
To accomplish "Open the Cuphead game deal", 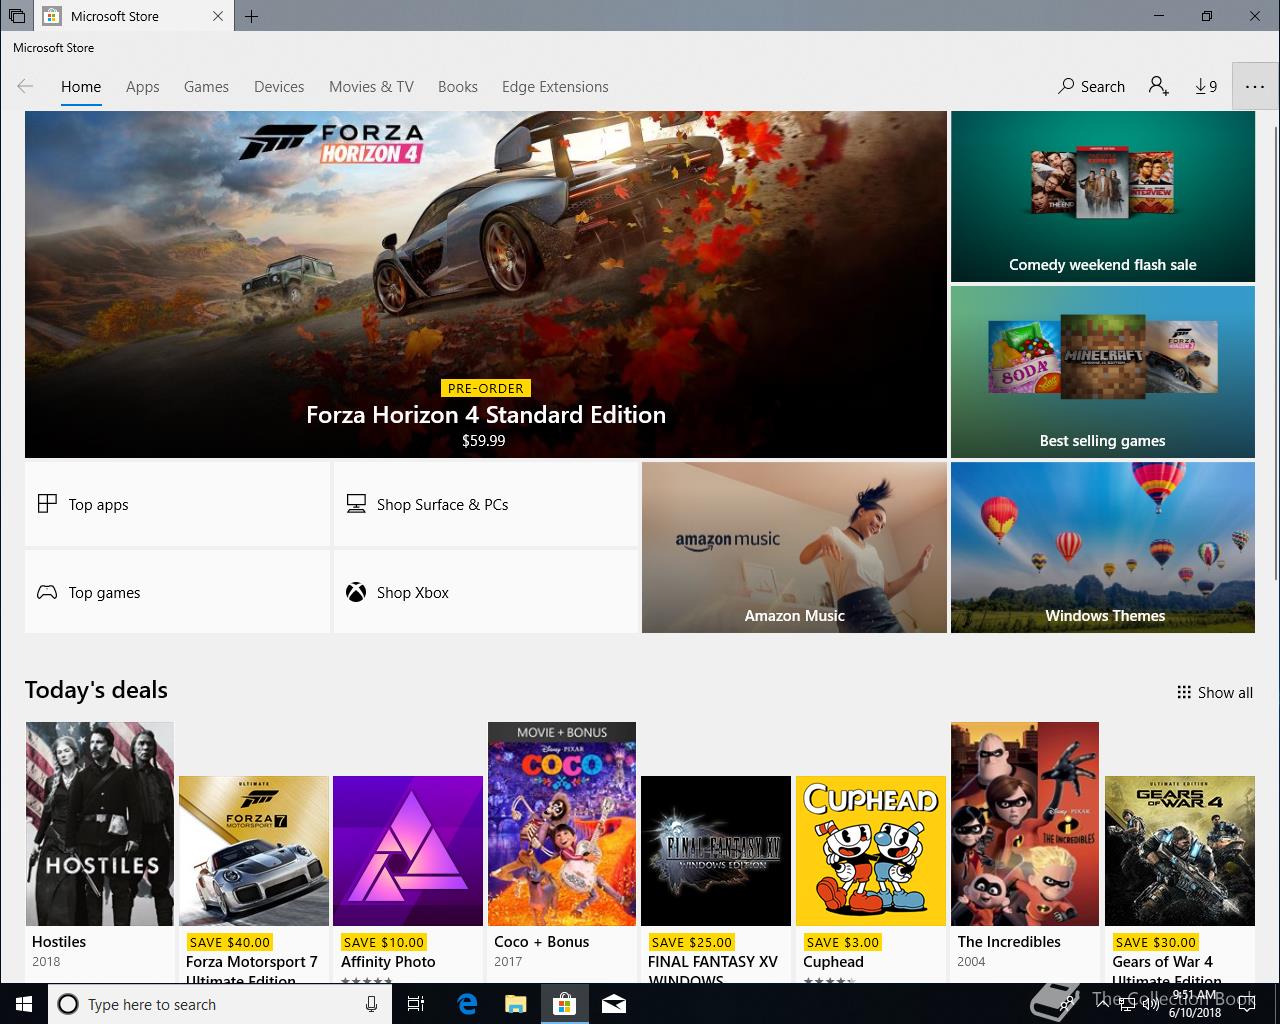I will click(x=871, y=879).
